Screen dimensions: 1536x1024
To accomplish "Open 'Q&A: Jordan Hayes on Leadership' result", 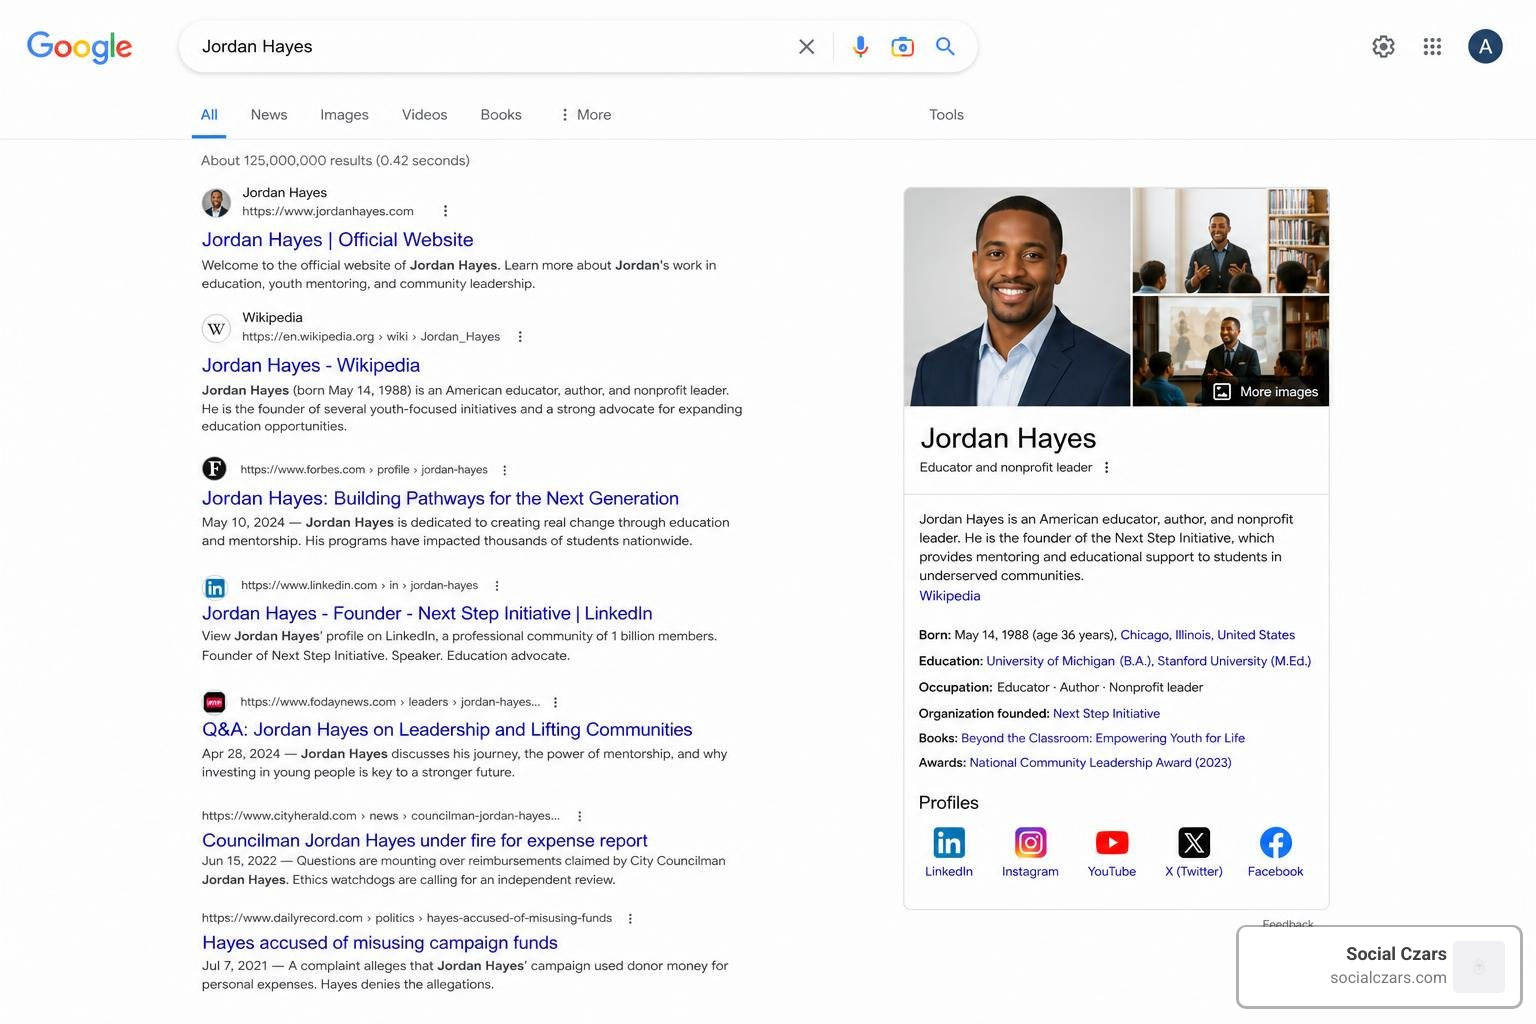I will (447, 729).
